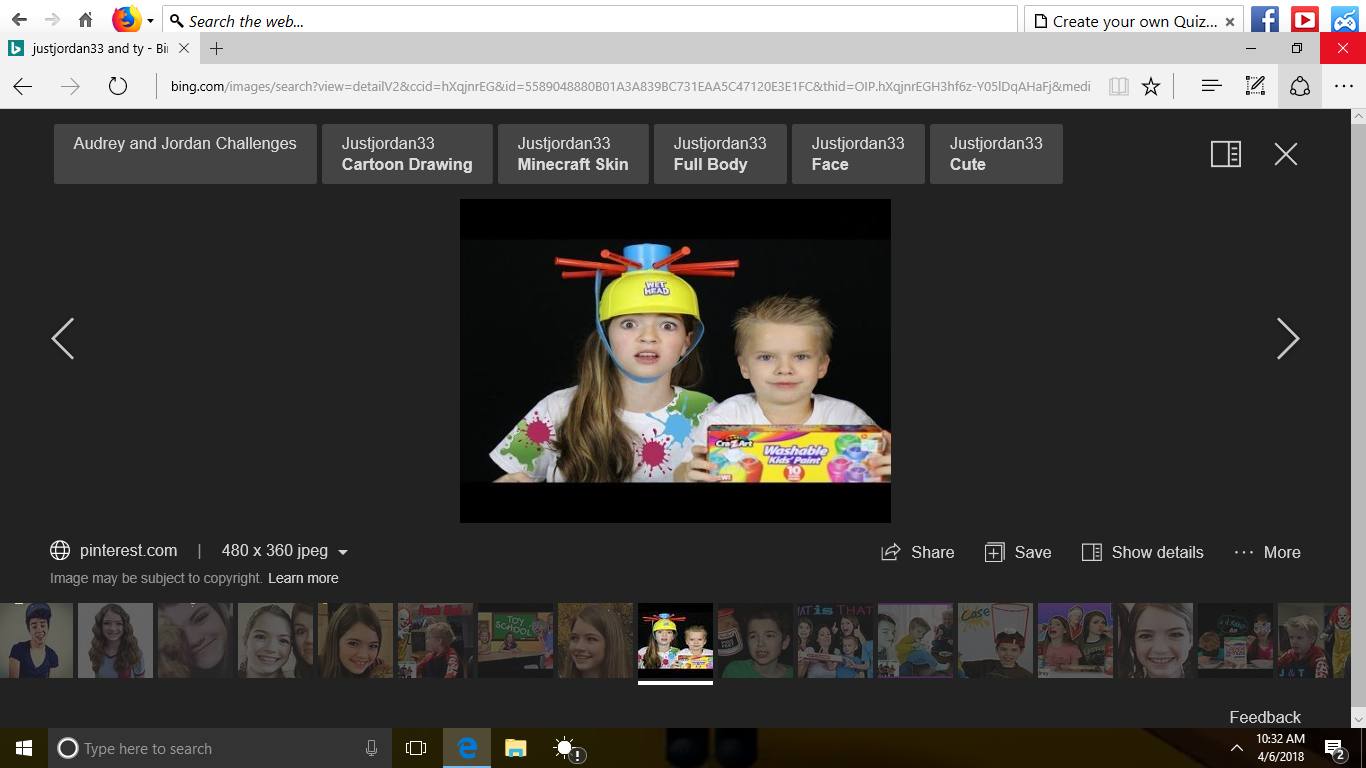Select Justjordan33 Full Body suggestion
Screen dimensions: 1366x768
click(x=720, y=154)
